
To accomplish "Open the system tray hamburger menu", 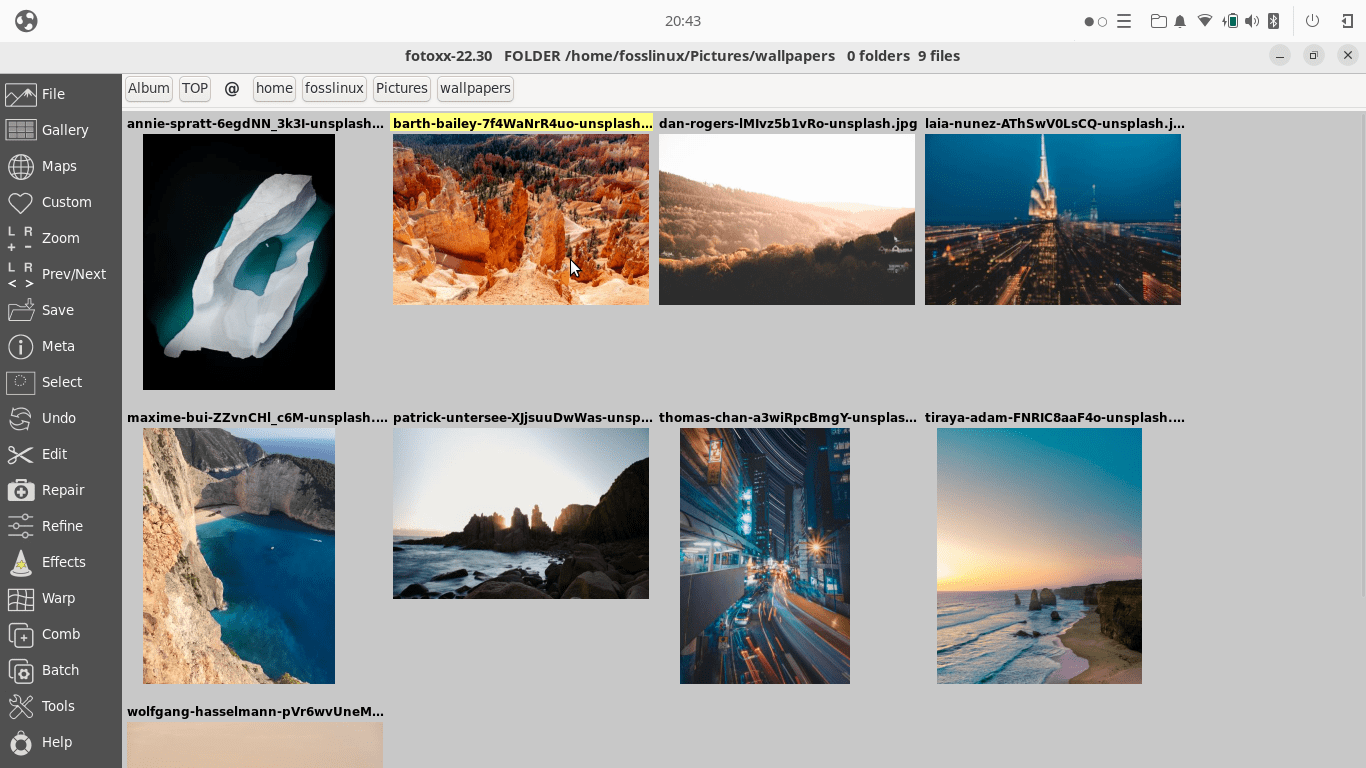I will click(1124, 21).
